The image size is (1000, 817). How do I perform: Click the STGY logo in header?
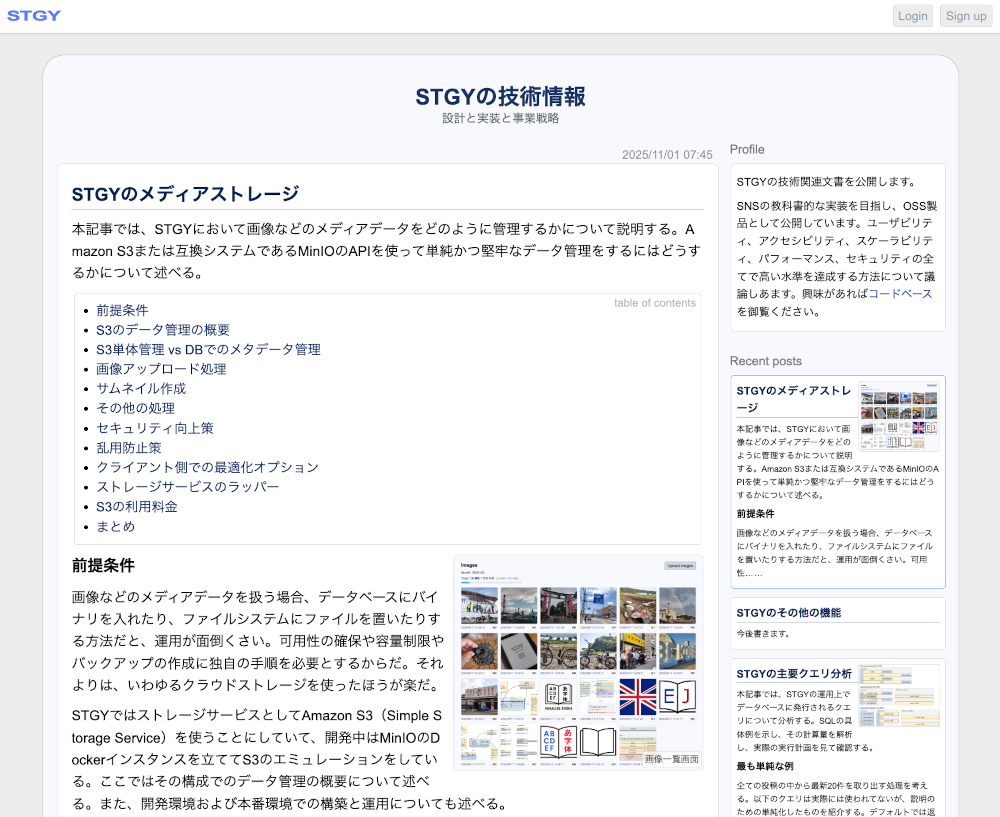pyautogui.click(x=34, y=16)
